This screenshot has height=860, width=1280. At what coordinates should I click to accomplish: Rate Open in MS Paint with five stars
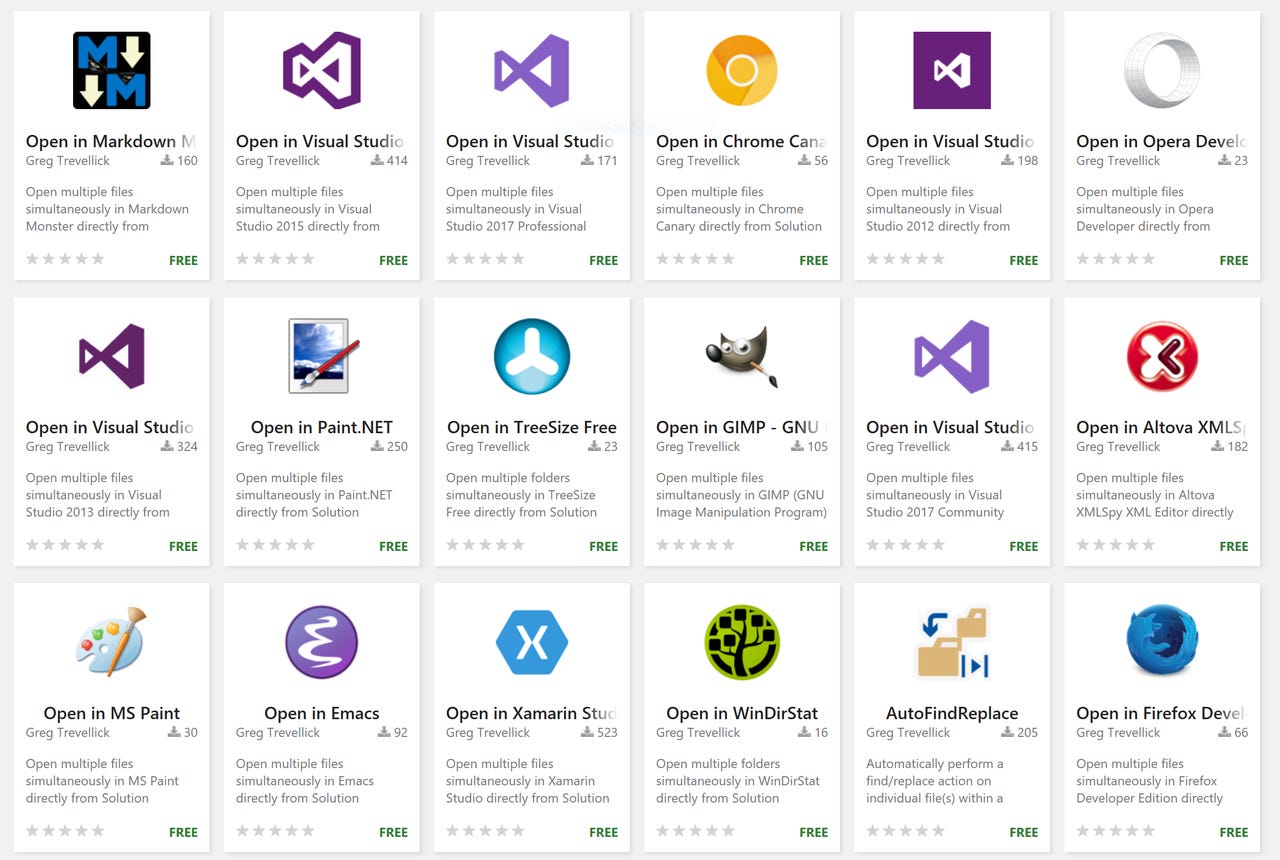pyautogui.click(x=100, y=831)
